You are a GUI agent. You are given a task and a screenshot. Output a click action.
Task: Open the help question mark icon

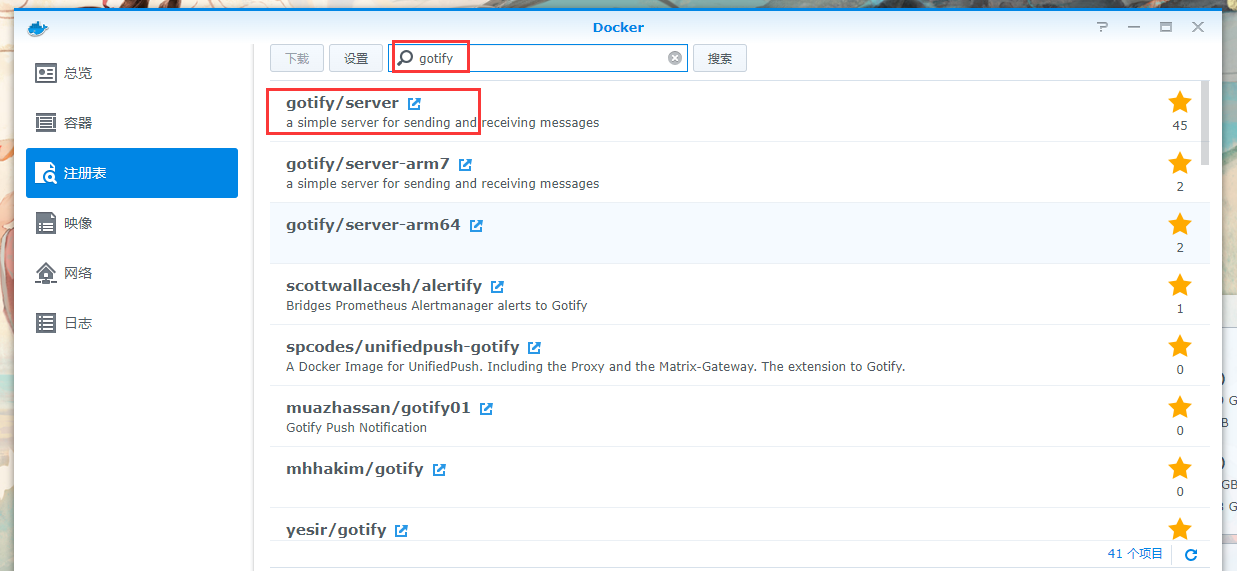coord(1102,27)
